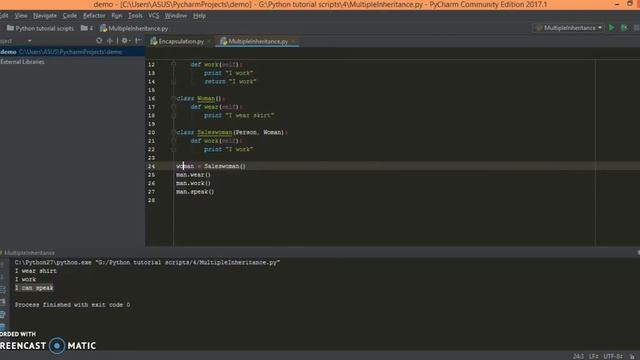
Task: Click the UTF-8 encoding in the status bar
Action: (613, 356)
